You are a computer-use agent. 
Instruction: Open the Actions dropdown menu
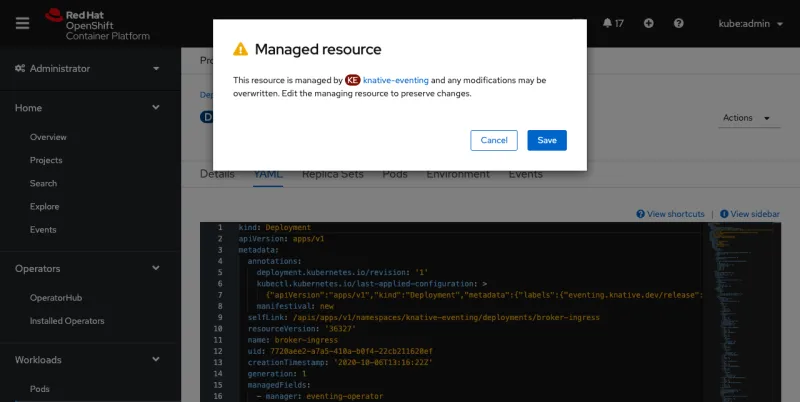tap(746, 118)
